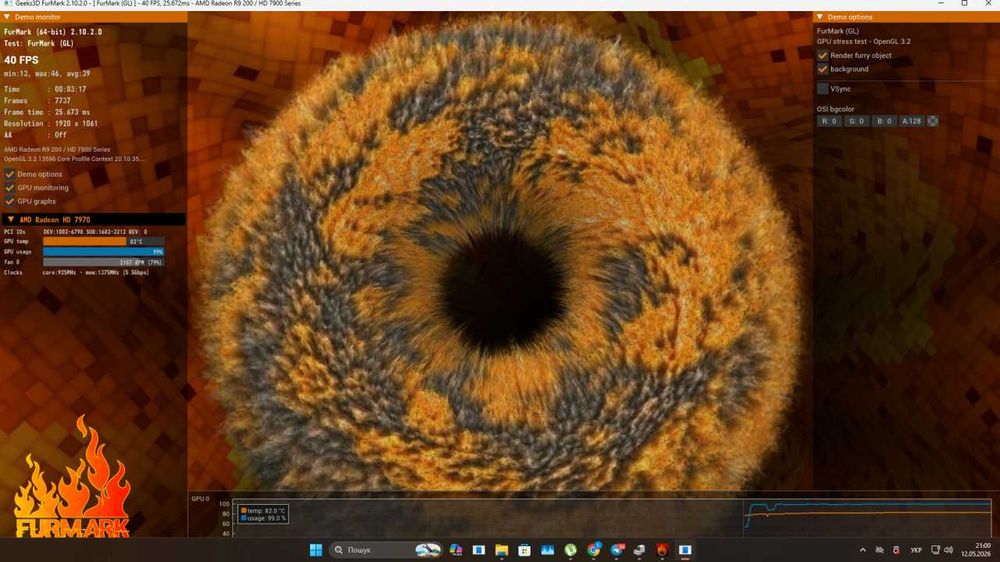Click the Frames 7737 line
Image resolution: width=1000 pixels, height=562 pixels.
tap(37, 101)
